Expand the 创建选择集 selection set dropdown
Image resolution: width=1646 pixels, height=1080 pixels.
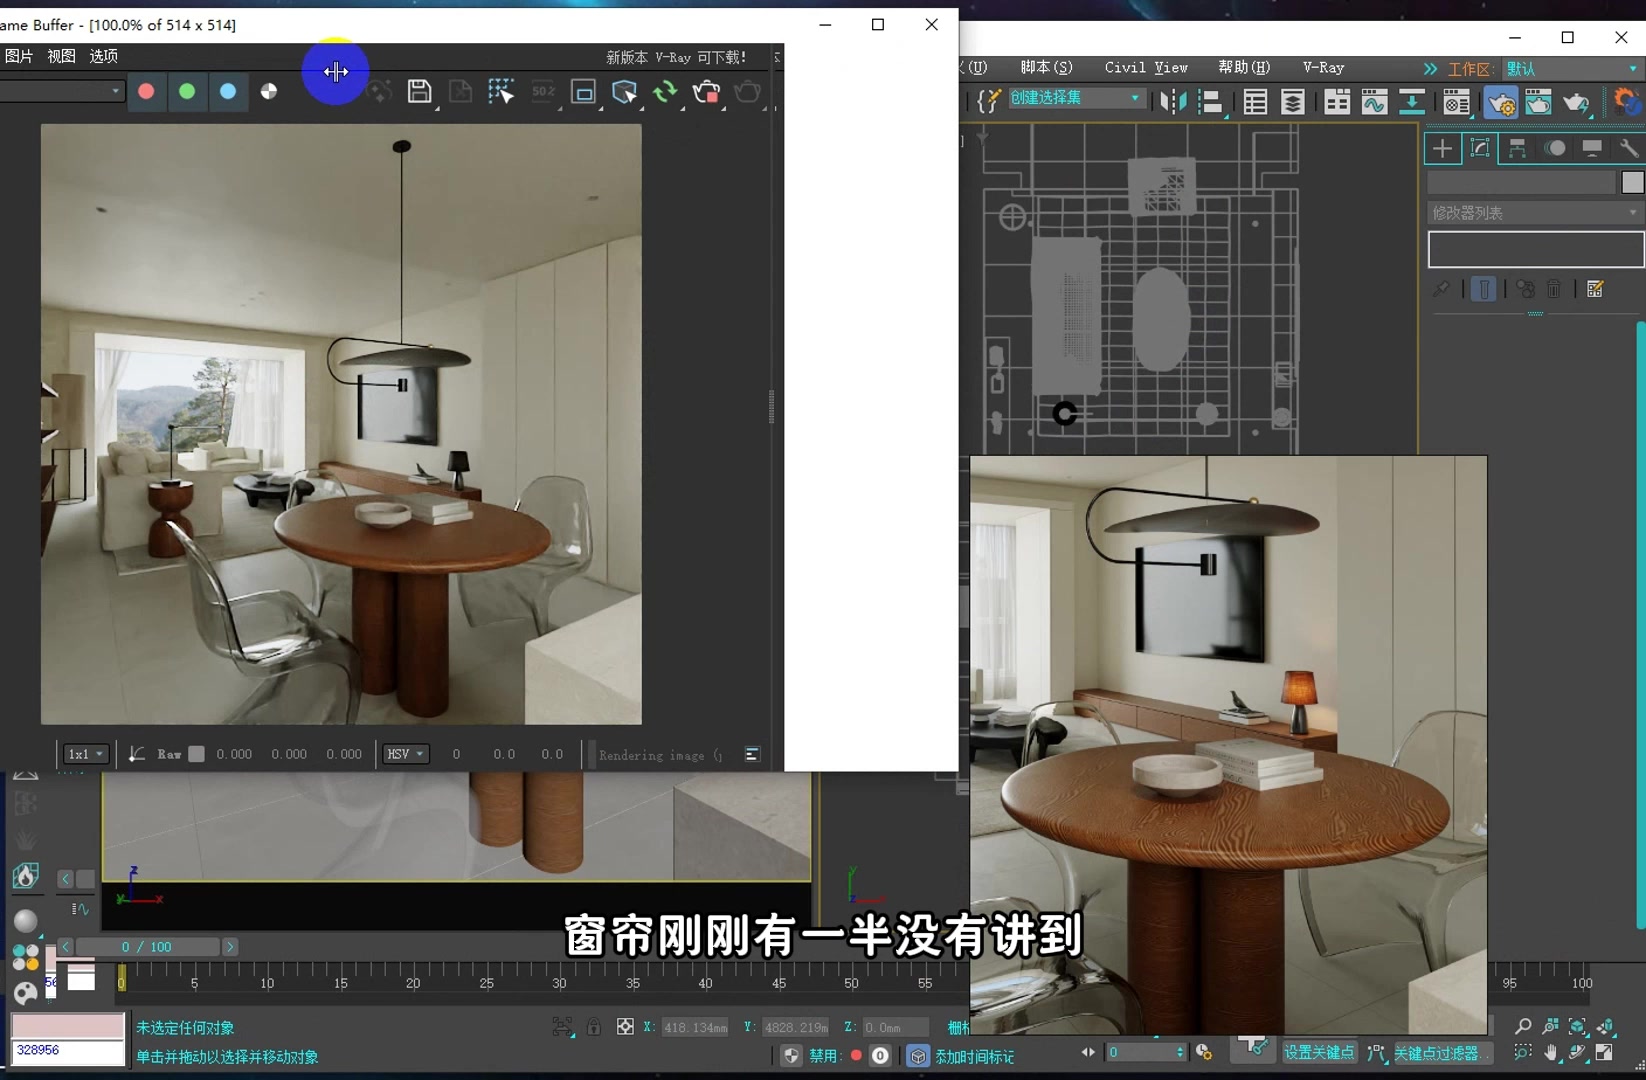click(1137, 98)
